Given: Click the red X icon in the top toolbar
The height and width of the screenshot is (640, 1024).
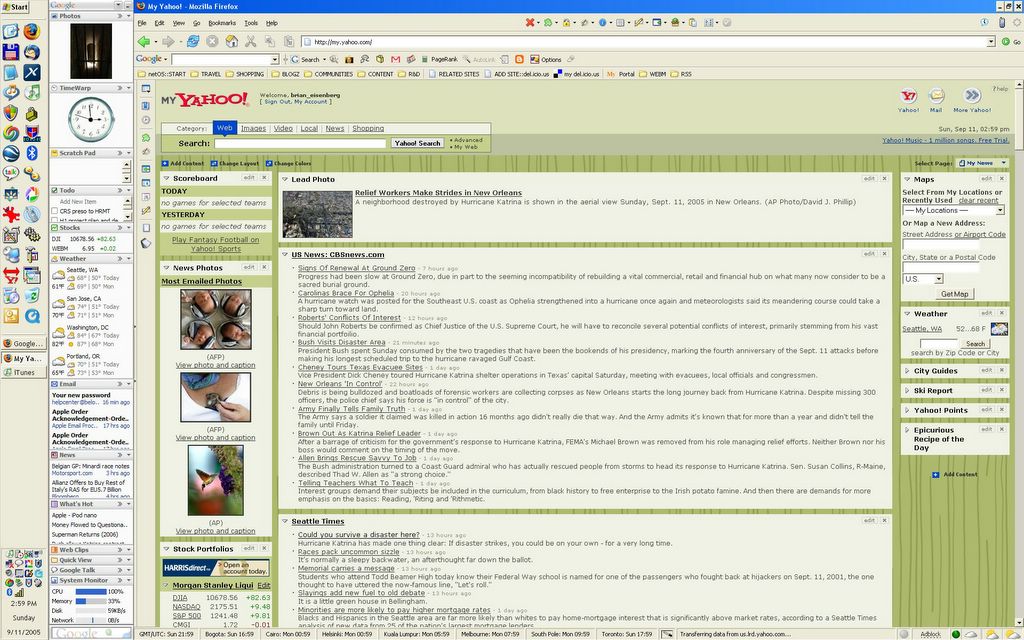Looking at the screenshot, I should [530, 23].
